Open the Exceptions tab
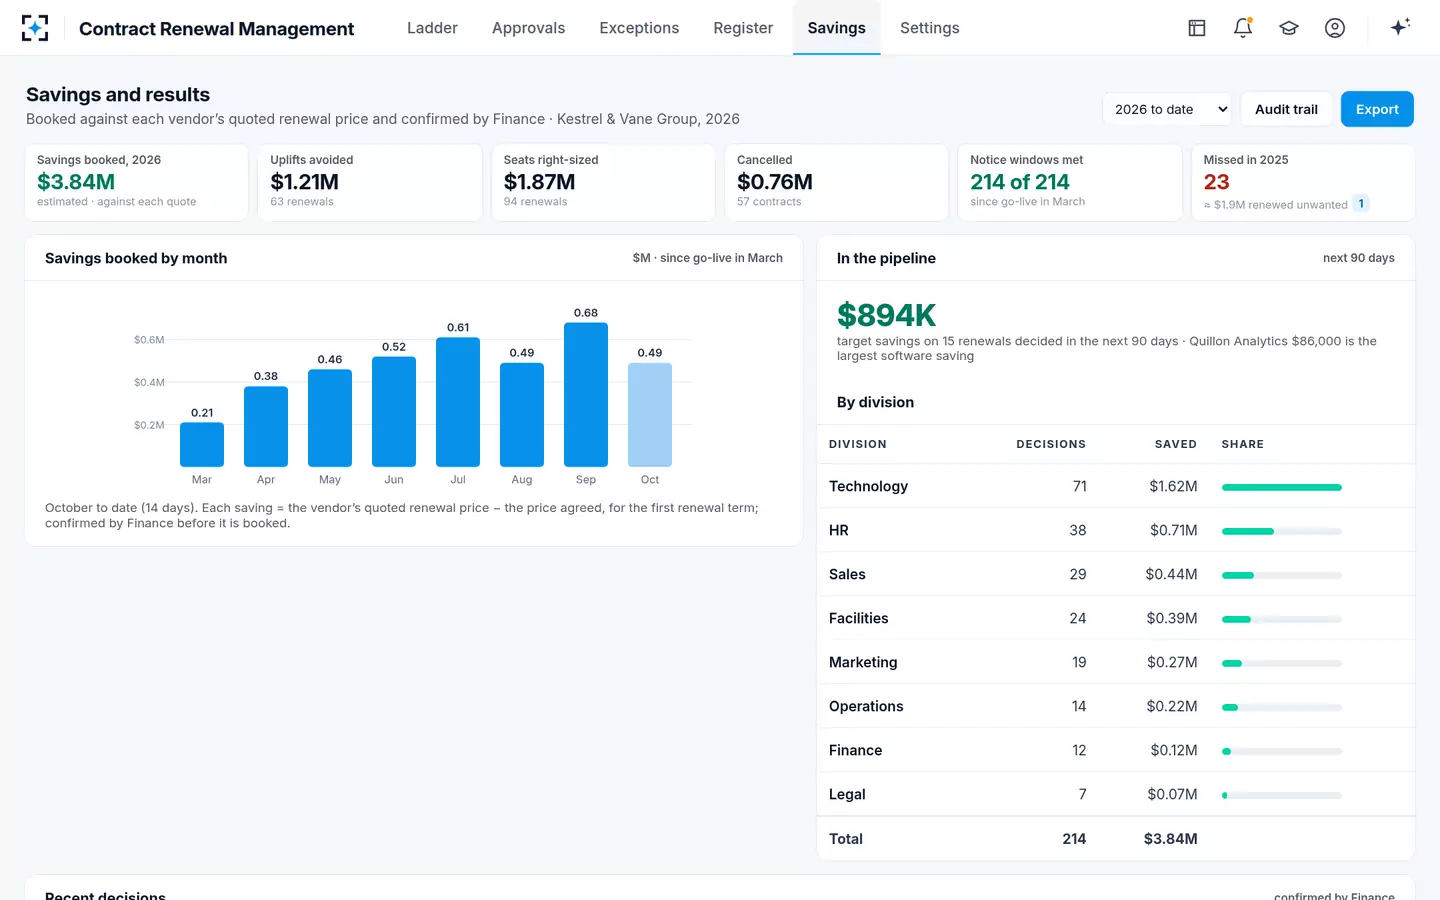Screen dimensions: 1440x900 point(639,28)
